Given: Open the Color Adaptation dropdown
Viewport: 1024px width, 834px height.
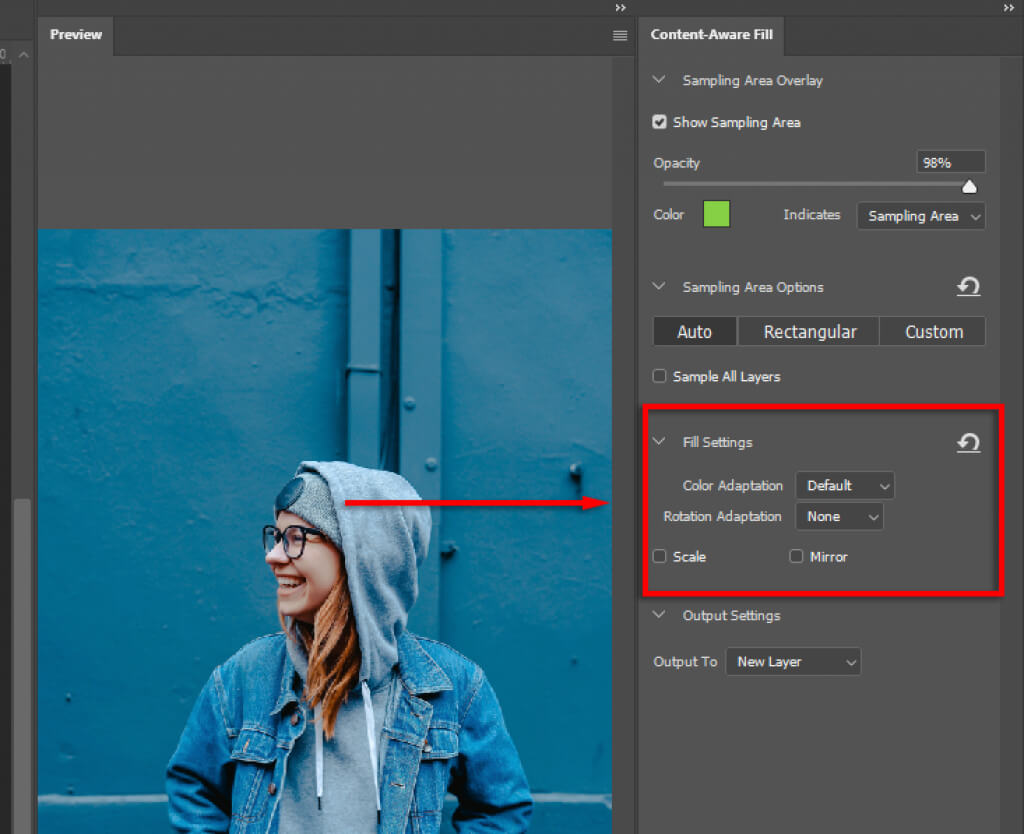Looking at the screenshot, I should pos(844,486).
